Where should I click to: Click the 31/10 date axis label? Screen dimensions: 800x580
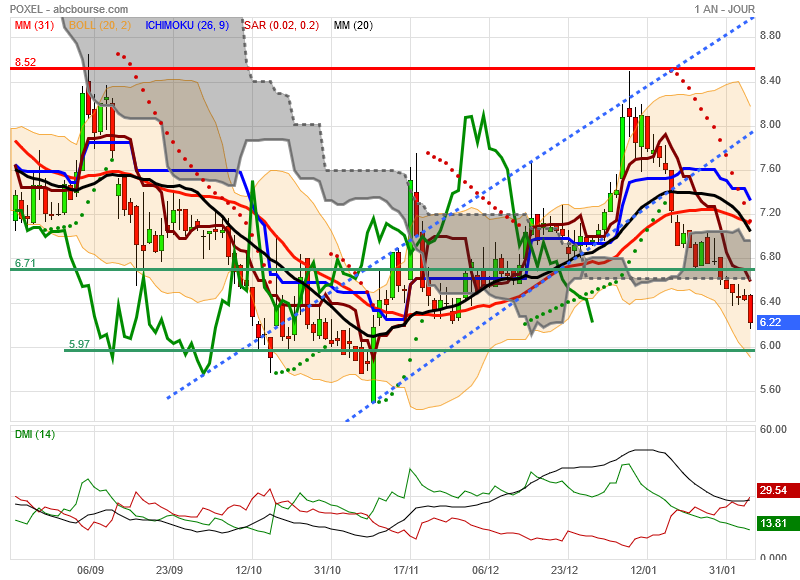pyautogui.click(x=327, y=570)
